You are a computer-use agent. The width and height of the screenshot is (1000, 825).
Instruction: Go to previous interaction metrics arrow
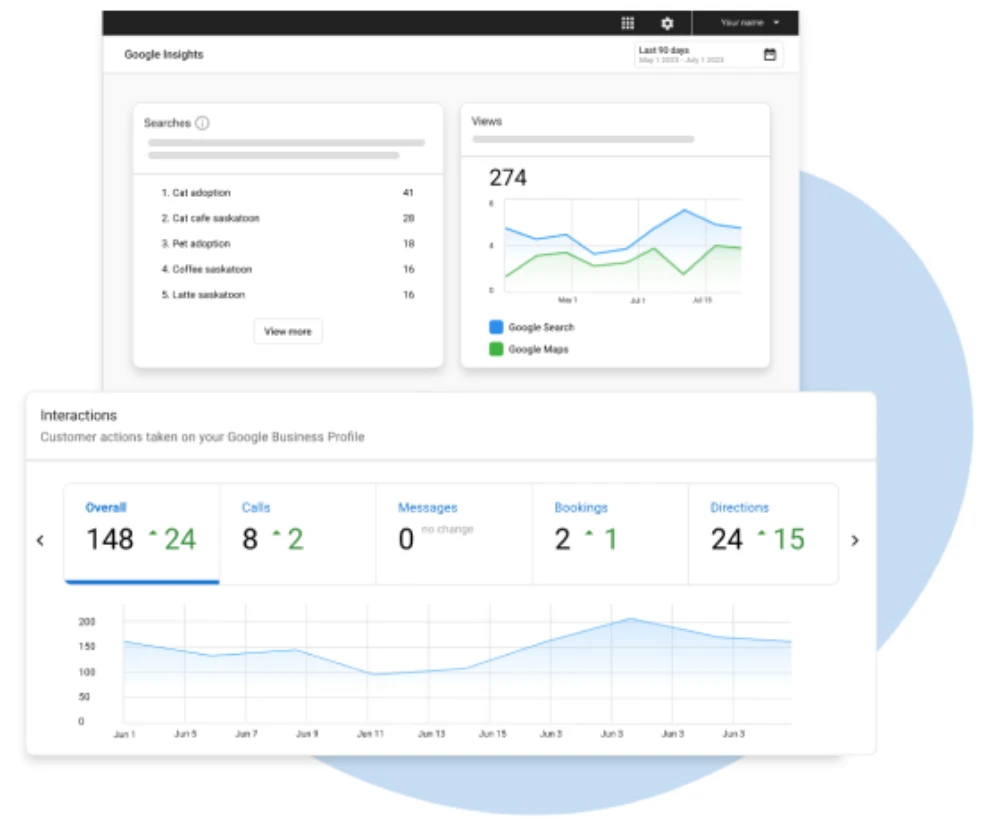41,540
